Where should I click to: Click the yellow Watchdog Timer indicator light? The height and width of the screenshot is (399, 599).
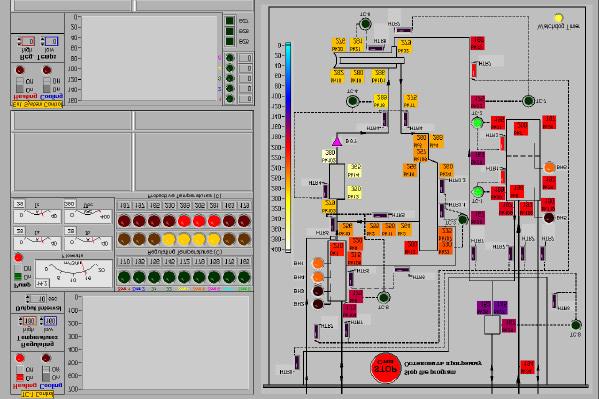click(558, 18)
